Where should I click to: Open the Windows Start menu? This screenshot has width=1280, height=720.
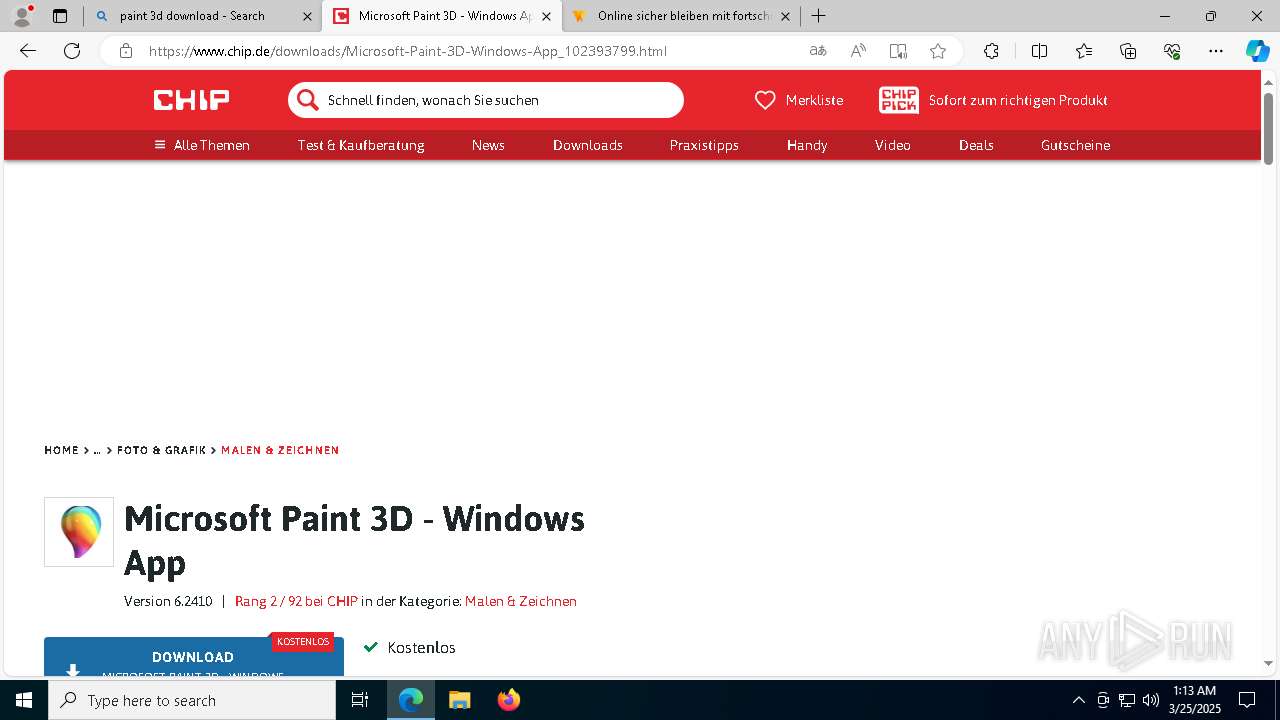click(24, 700)
